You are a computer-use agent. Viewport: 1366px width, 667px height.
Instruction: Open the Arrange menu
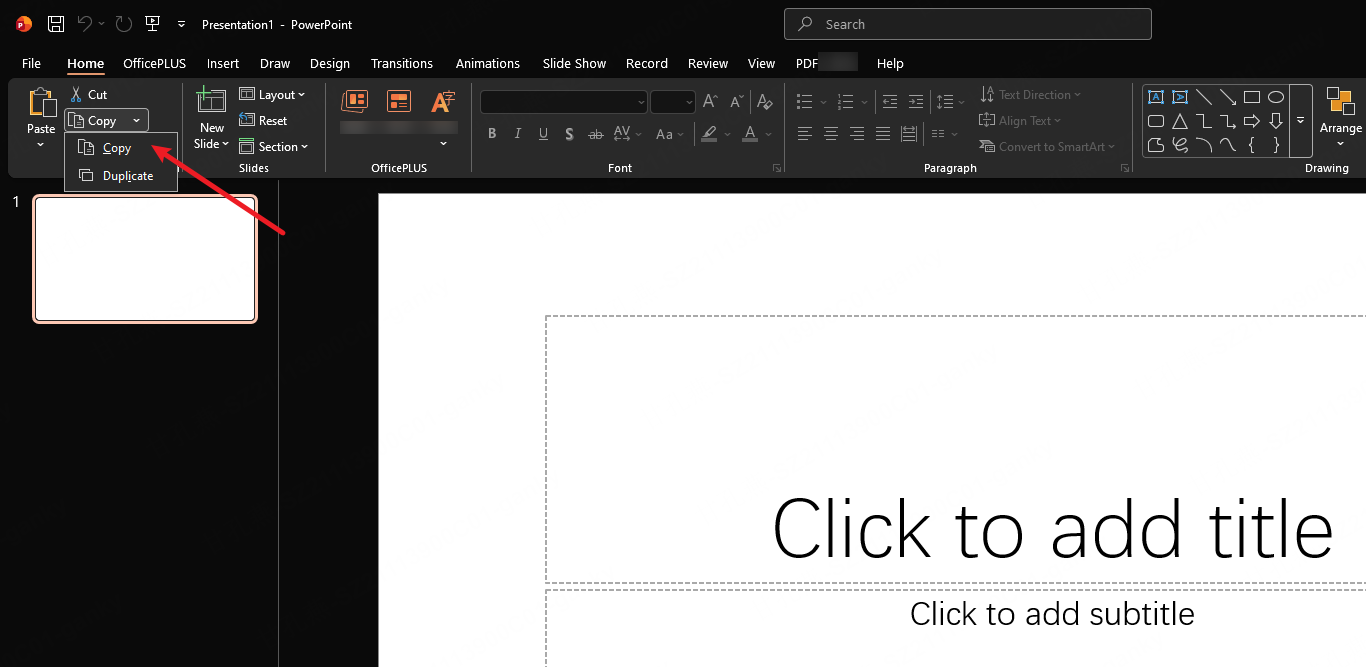point(1340,117)
